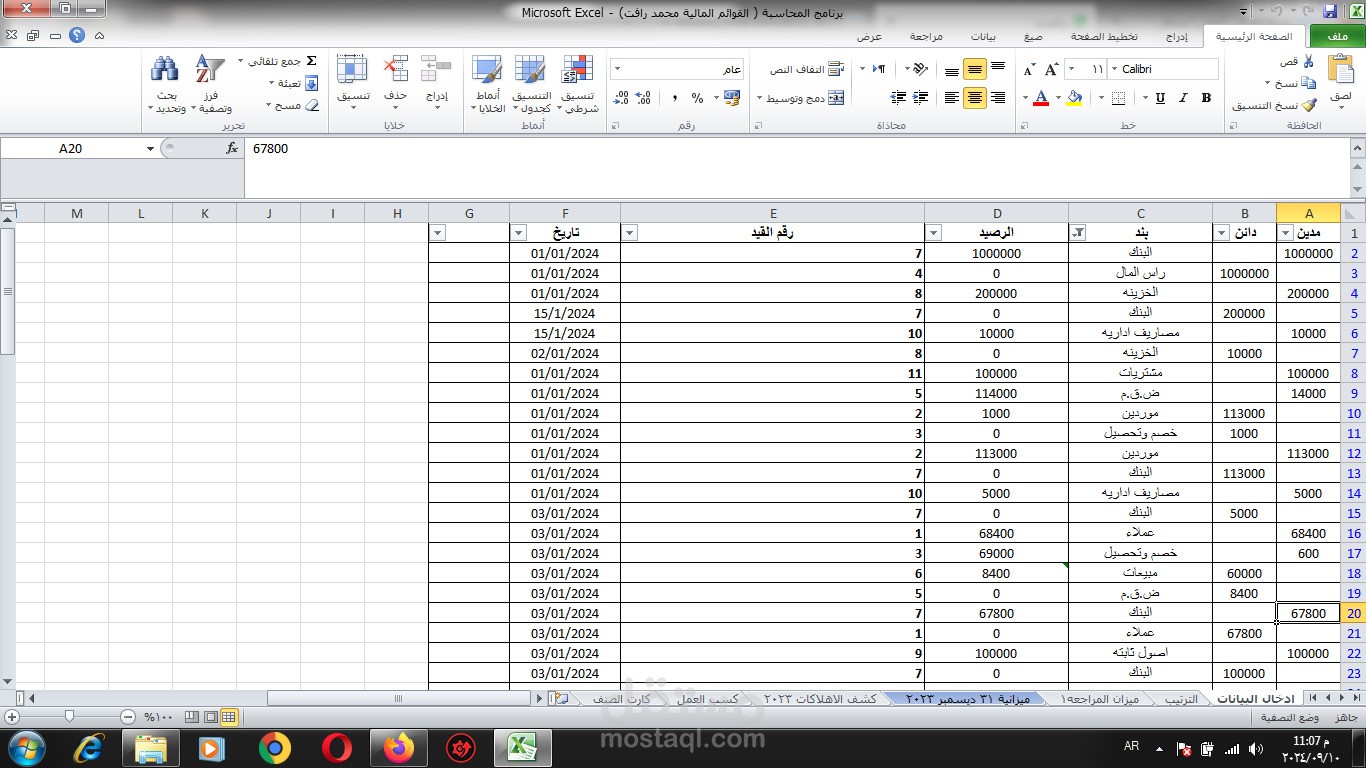Open filter dropdown for دائن column
Image resolution: width=1366 pixels, height=768 pixels.
point(1223,233)
